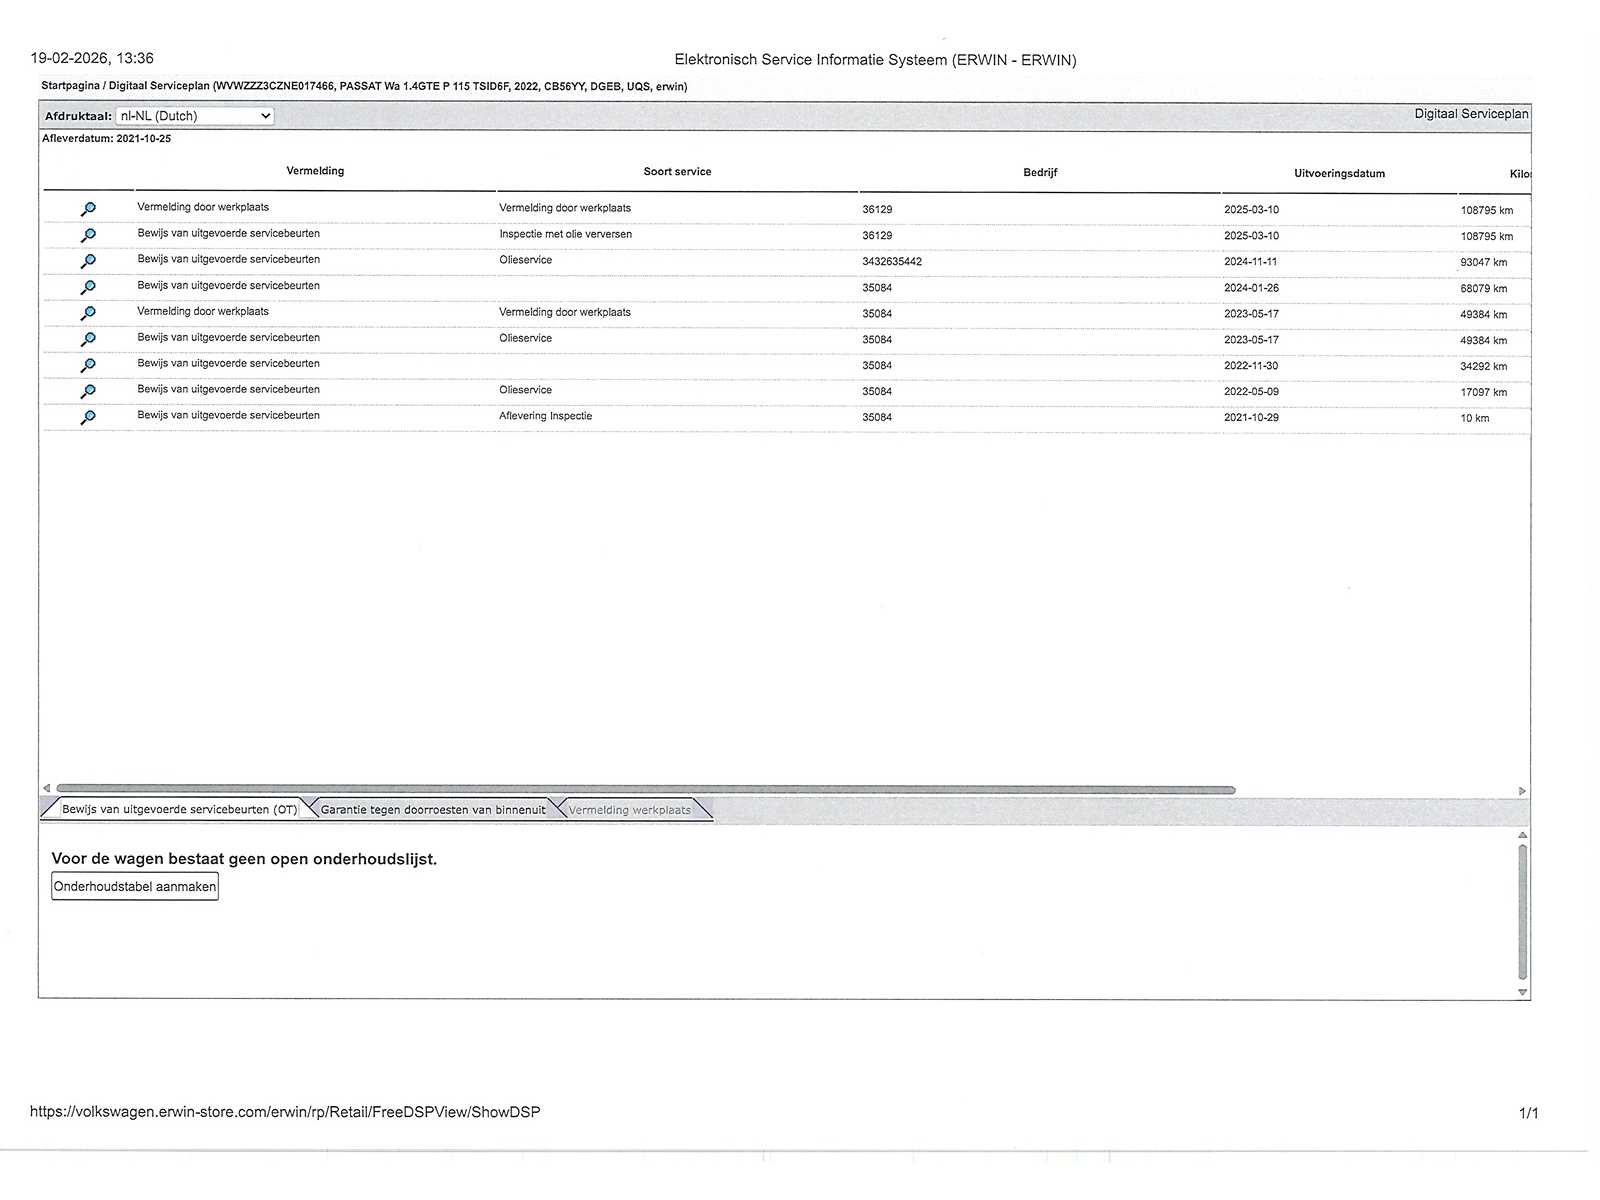The height and width of the screenshot is (1200, 1600).
Task: Click magnifier for 2023-05-17 Vermelding door werkplaats
Action: (88, 313)
